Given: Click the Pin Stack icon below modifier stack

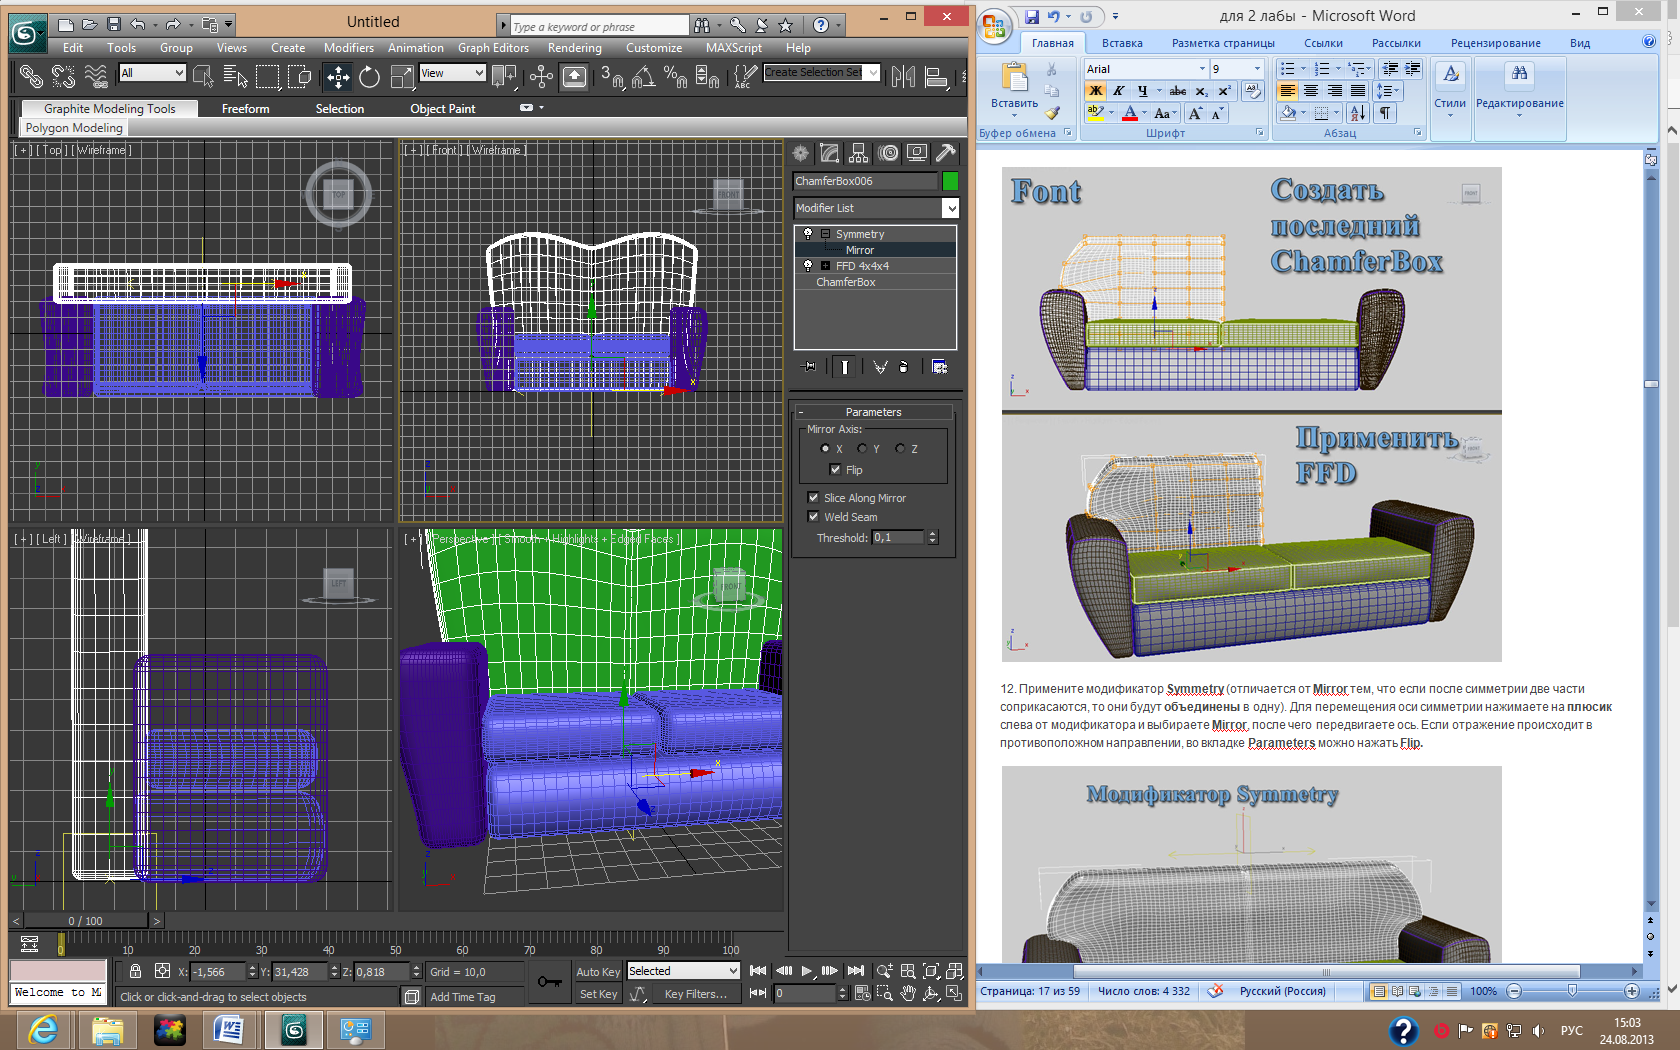Looking at the screenshot, I should tap(810, 367).
